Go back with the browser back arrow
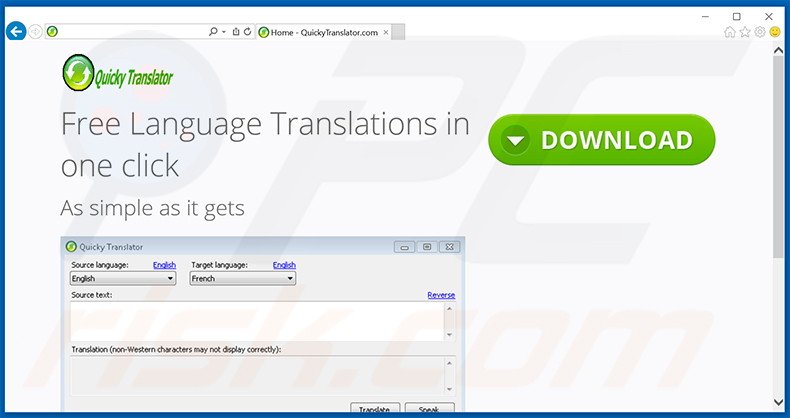 tap(16, 32)
